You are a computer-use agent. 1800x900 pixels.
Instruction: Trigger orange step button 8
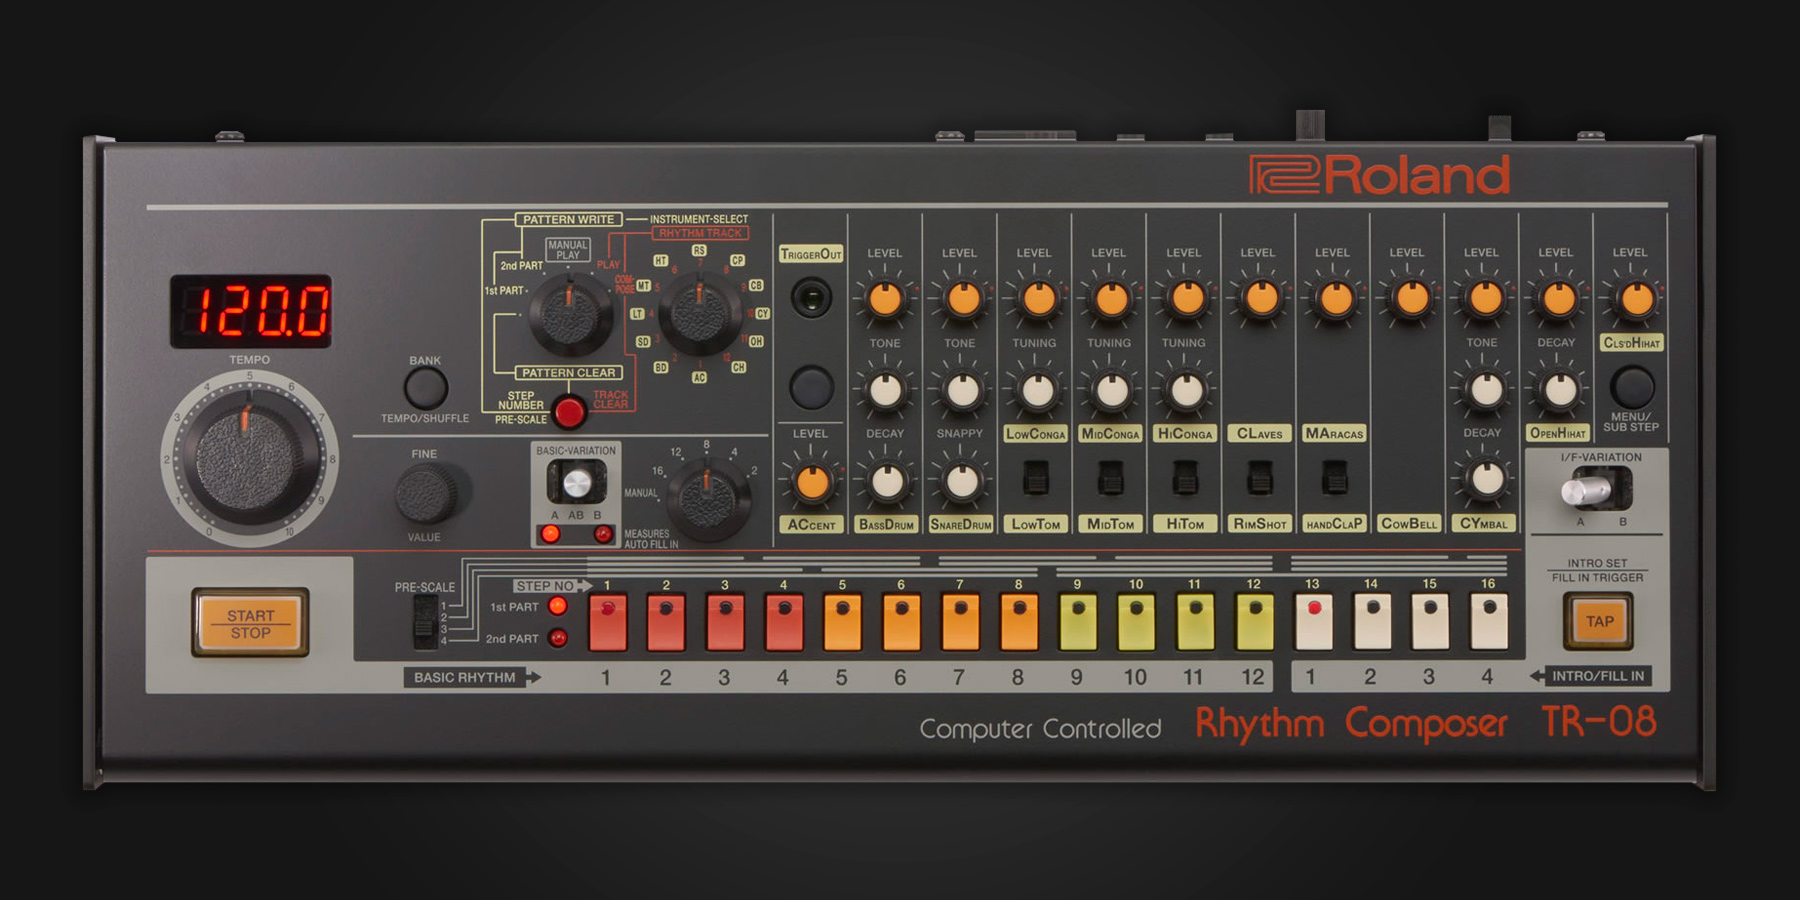pyautogui.click(x=1019, y=621)
